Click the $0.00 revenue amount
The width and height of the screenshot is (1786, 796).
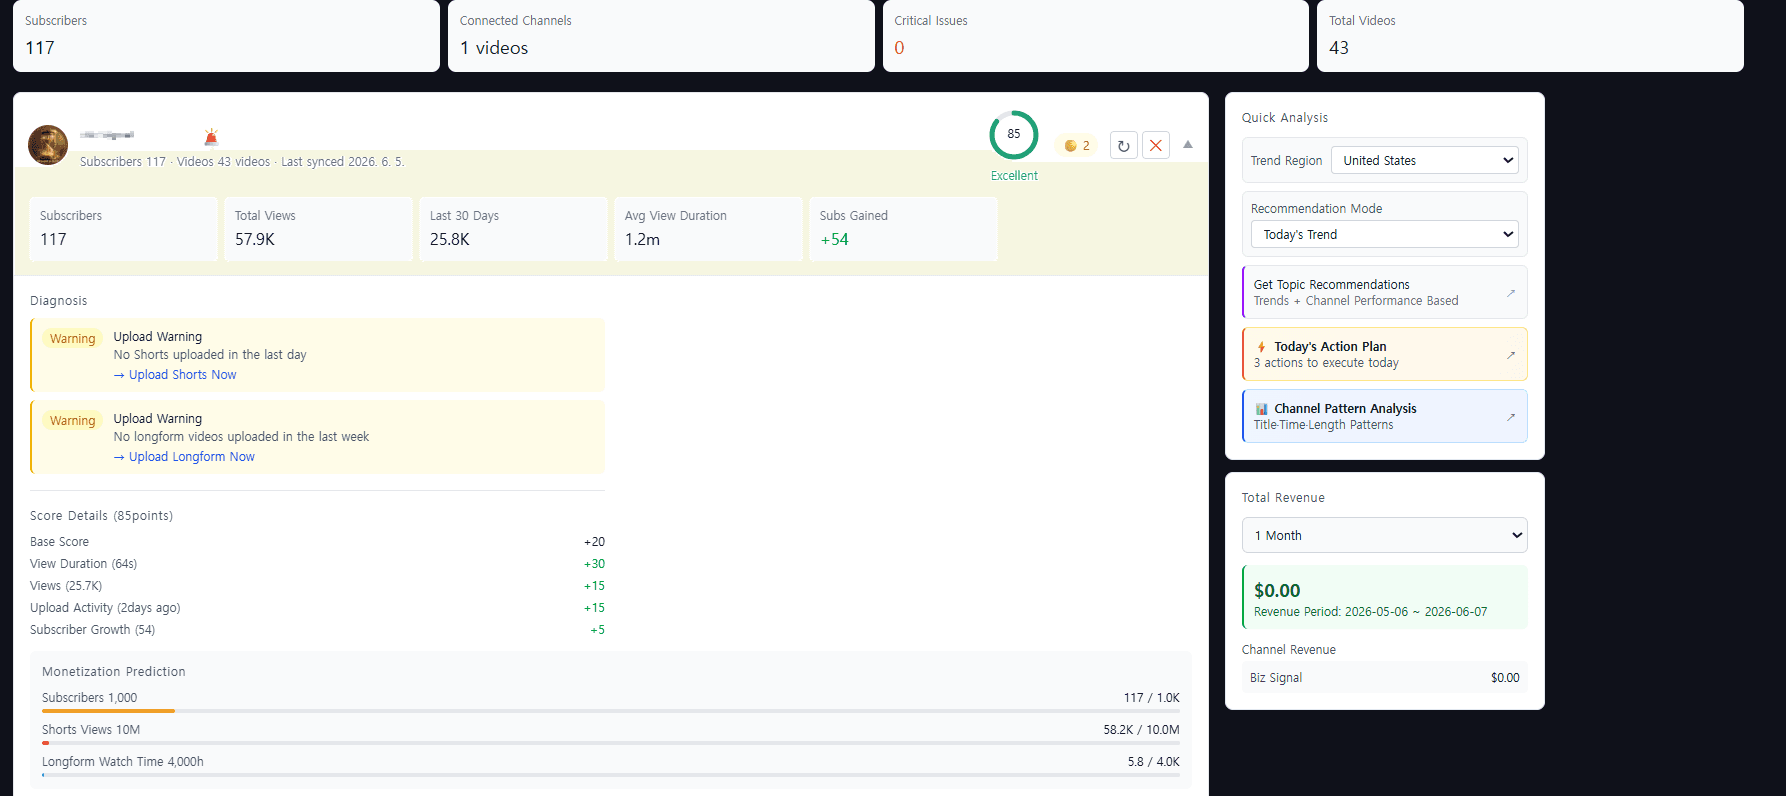1277,591
